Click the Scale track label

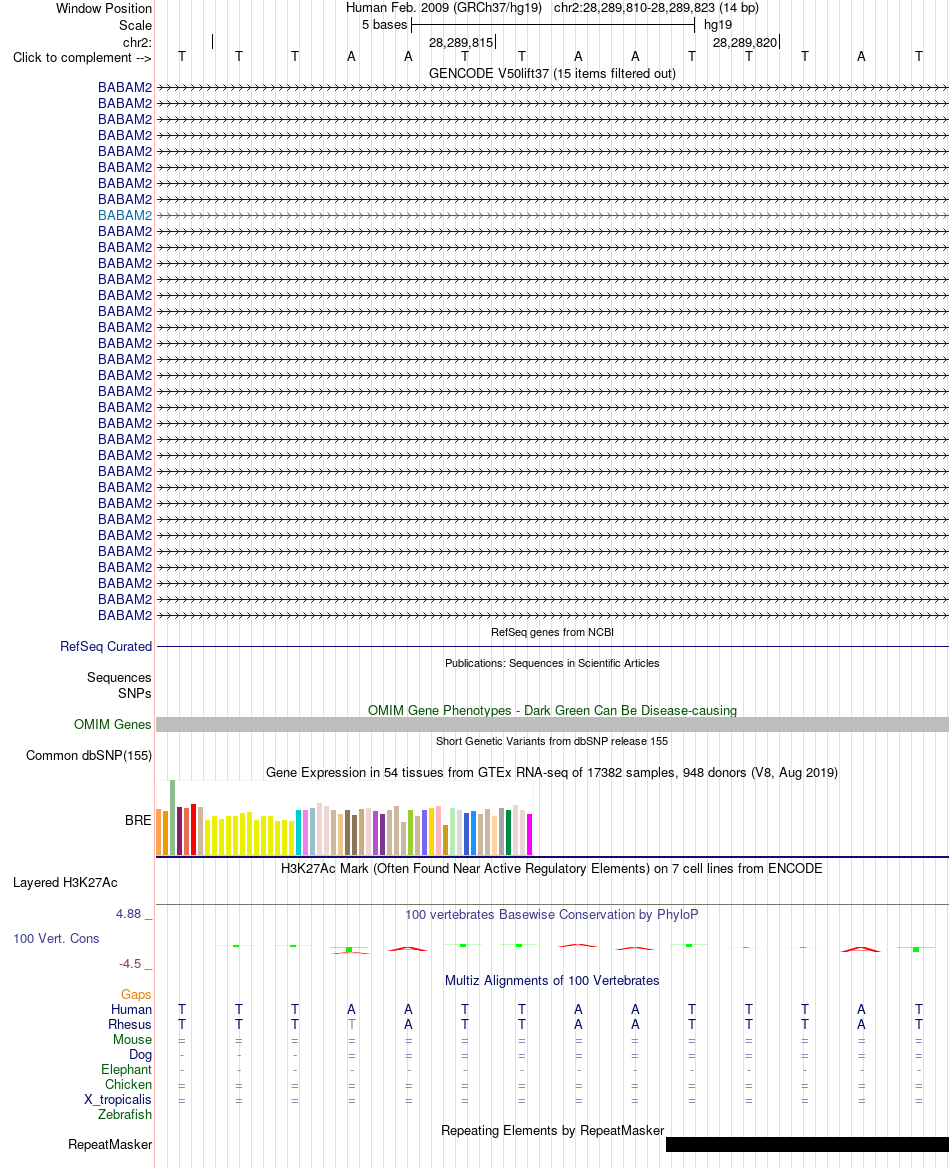(x=135, y=25)
